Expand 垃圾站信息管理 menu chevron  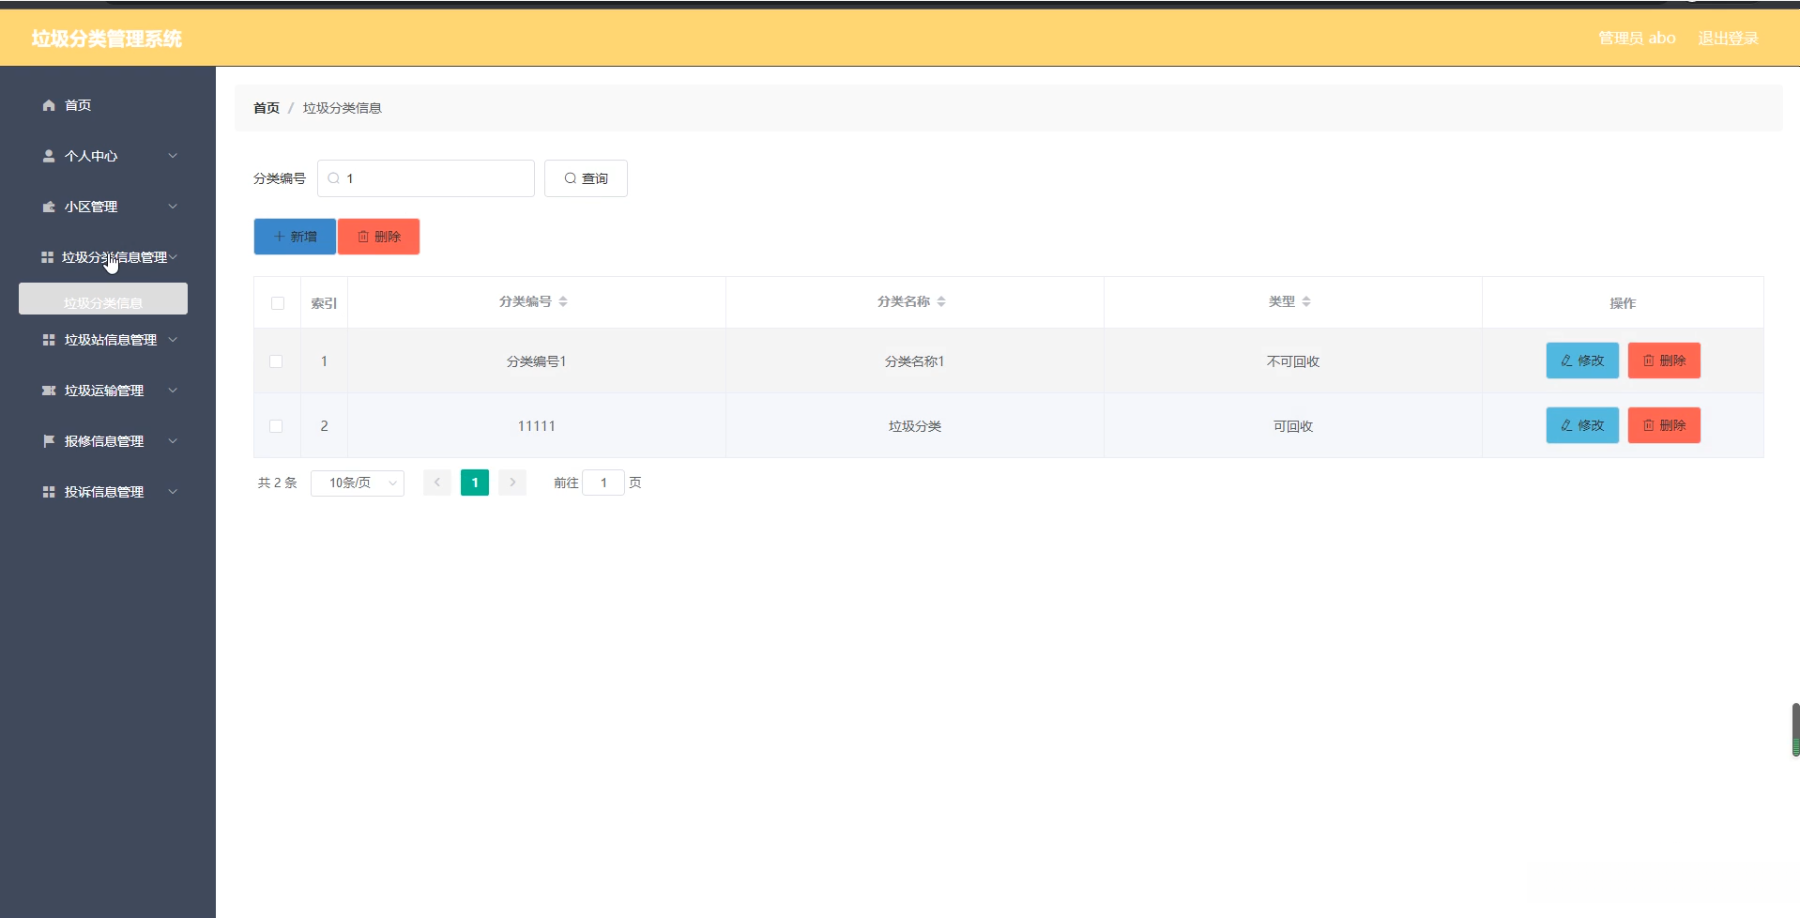[x=173, y=340]
